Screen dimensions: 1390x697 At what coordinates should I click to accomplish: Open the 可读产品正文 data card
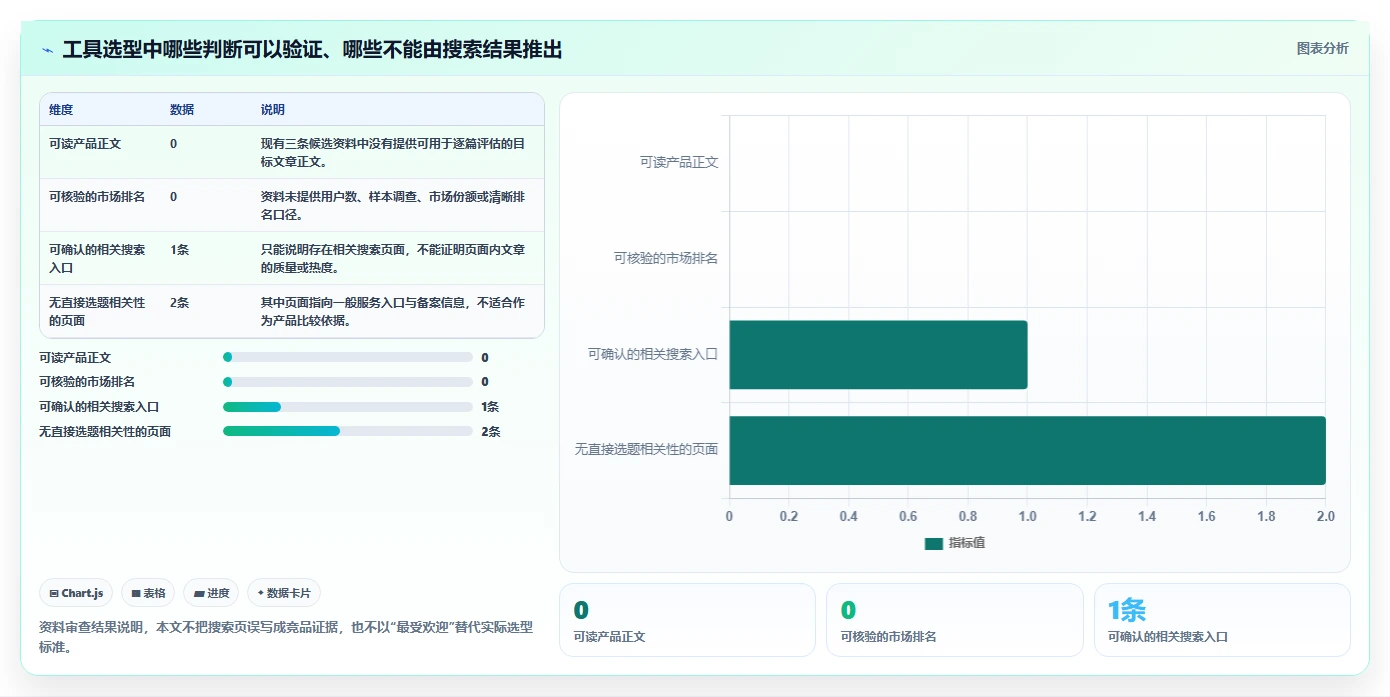click(x=687, y=620)
